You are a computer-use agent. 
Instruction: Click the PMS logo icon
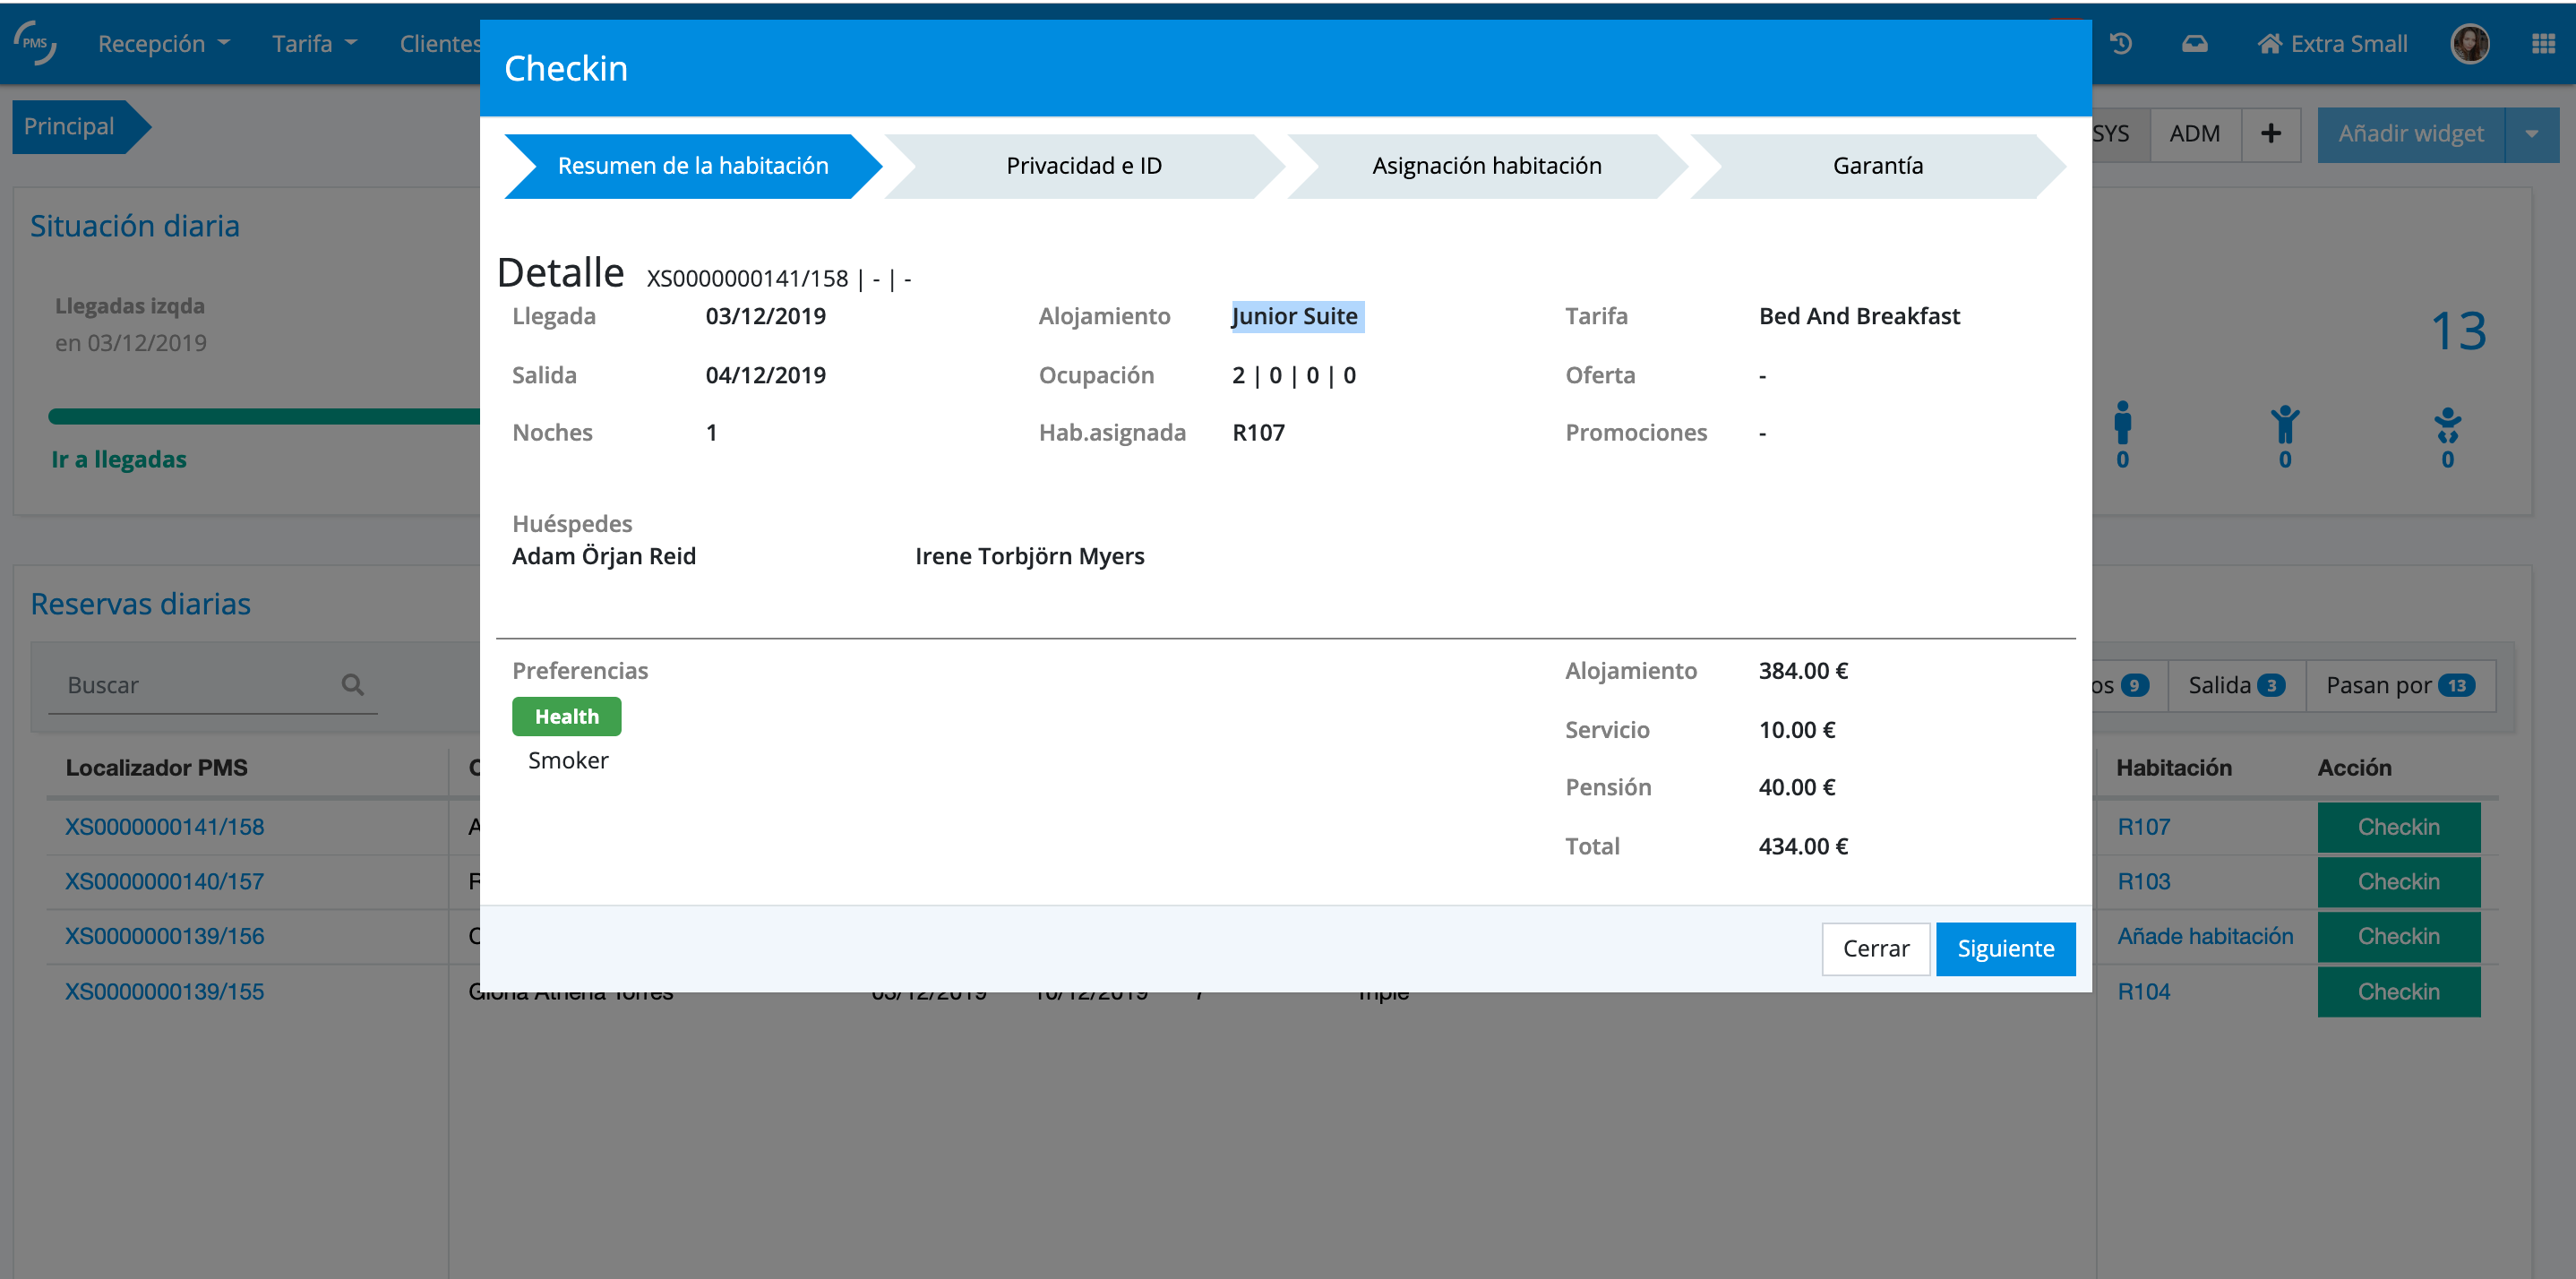click(35, 43)
